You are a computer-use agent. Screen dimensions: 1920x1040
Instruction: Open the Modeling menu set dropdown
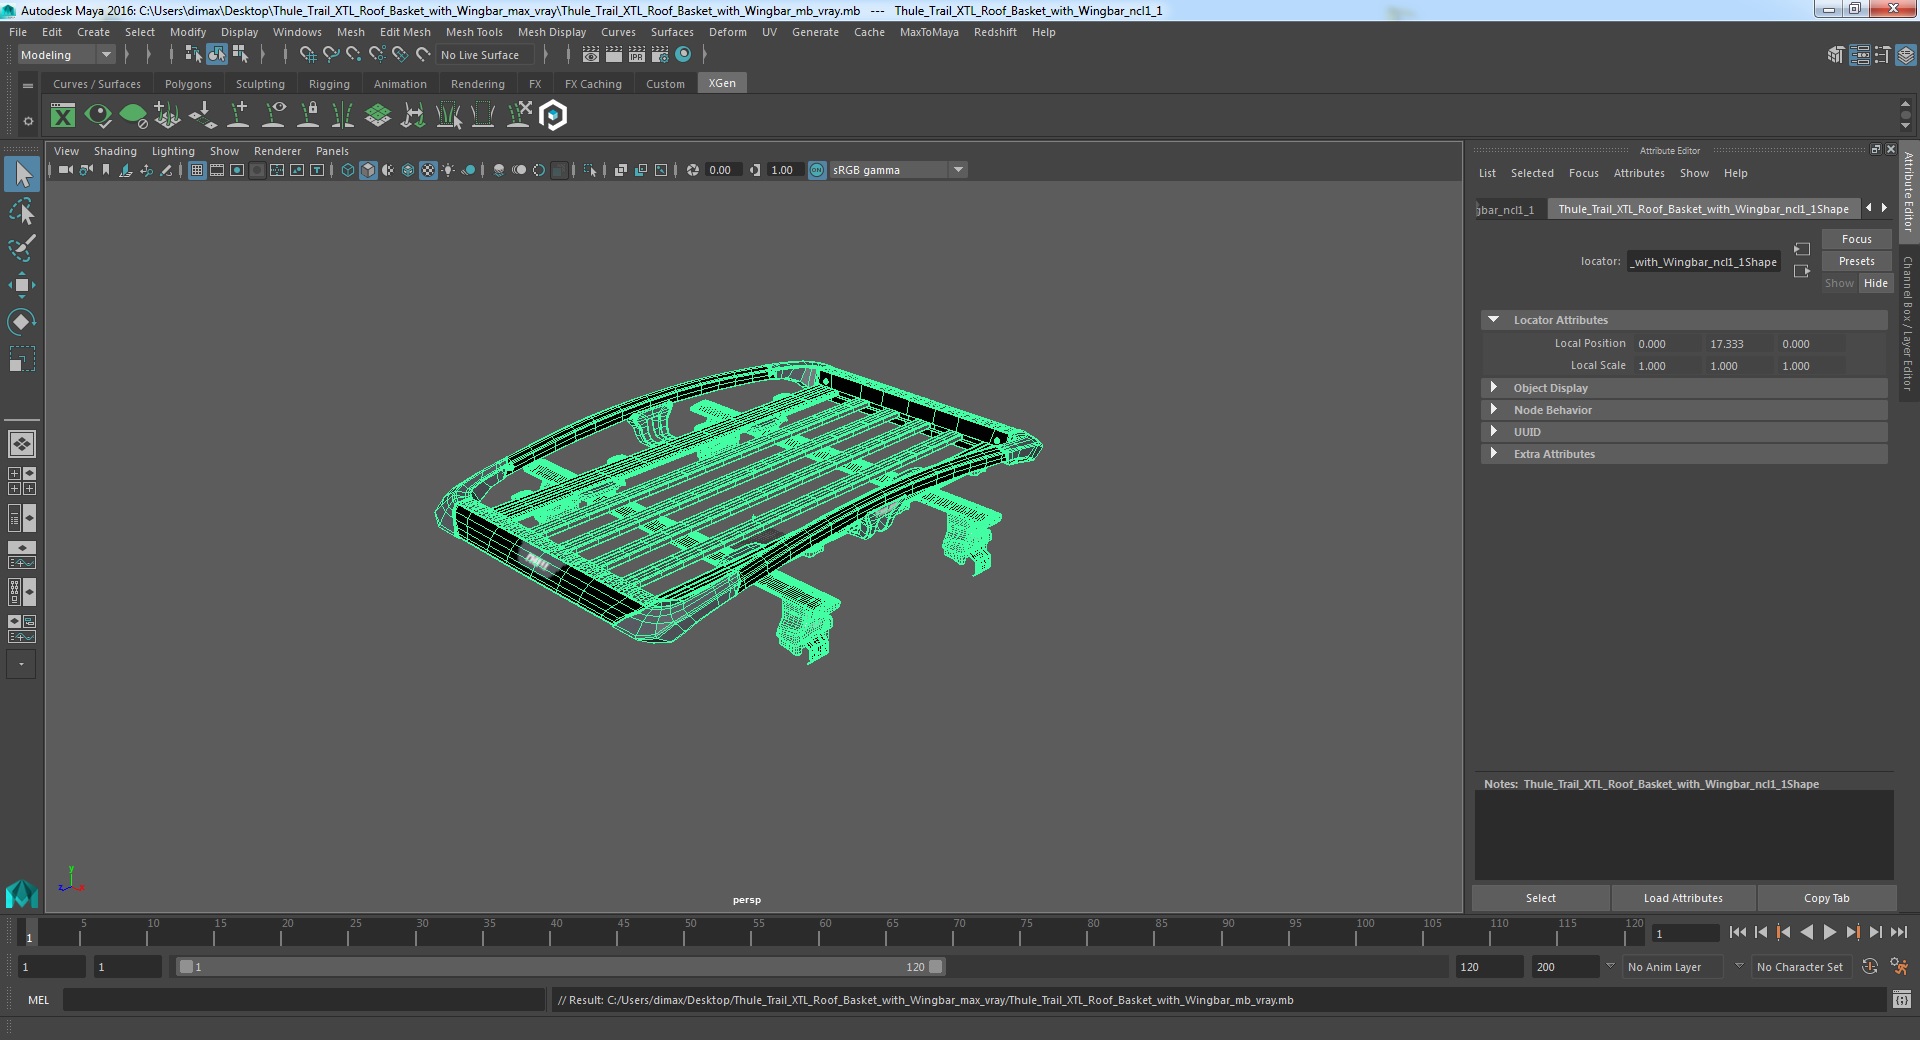coord(66,55)
